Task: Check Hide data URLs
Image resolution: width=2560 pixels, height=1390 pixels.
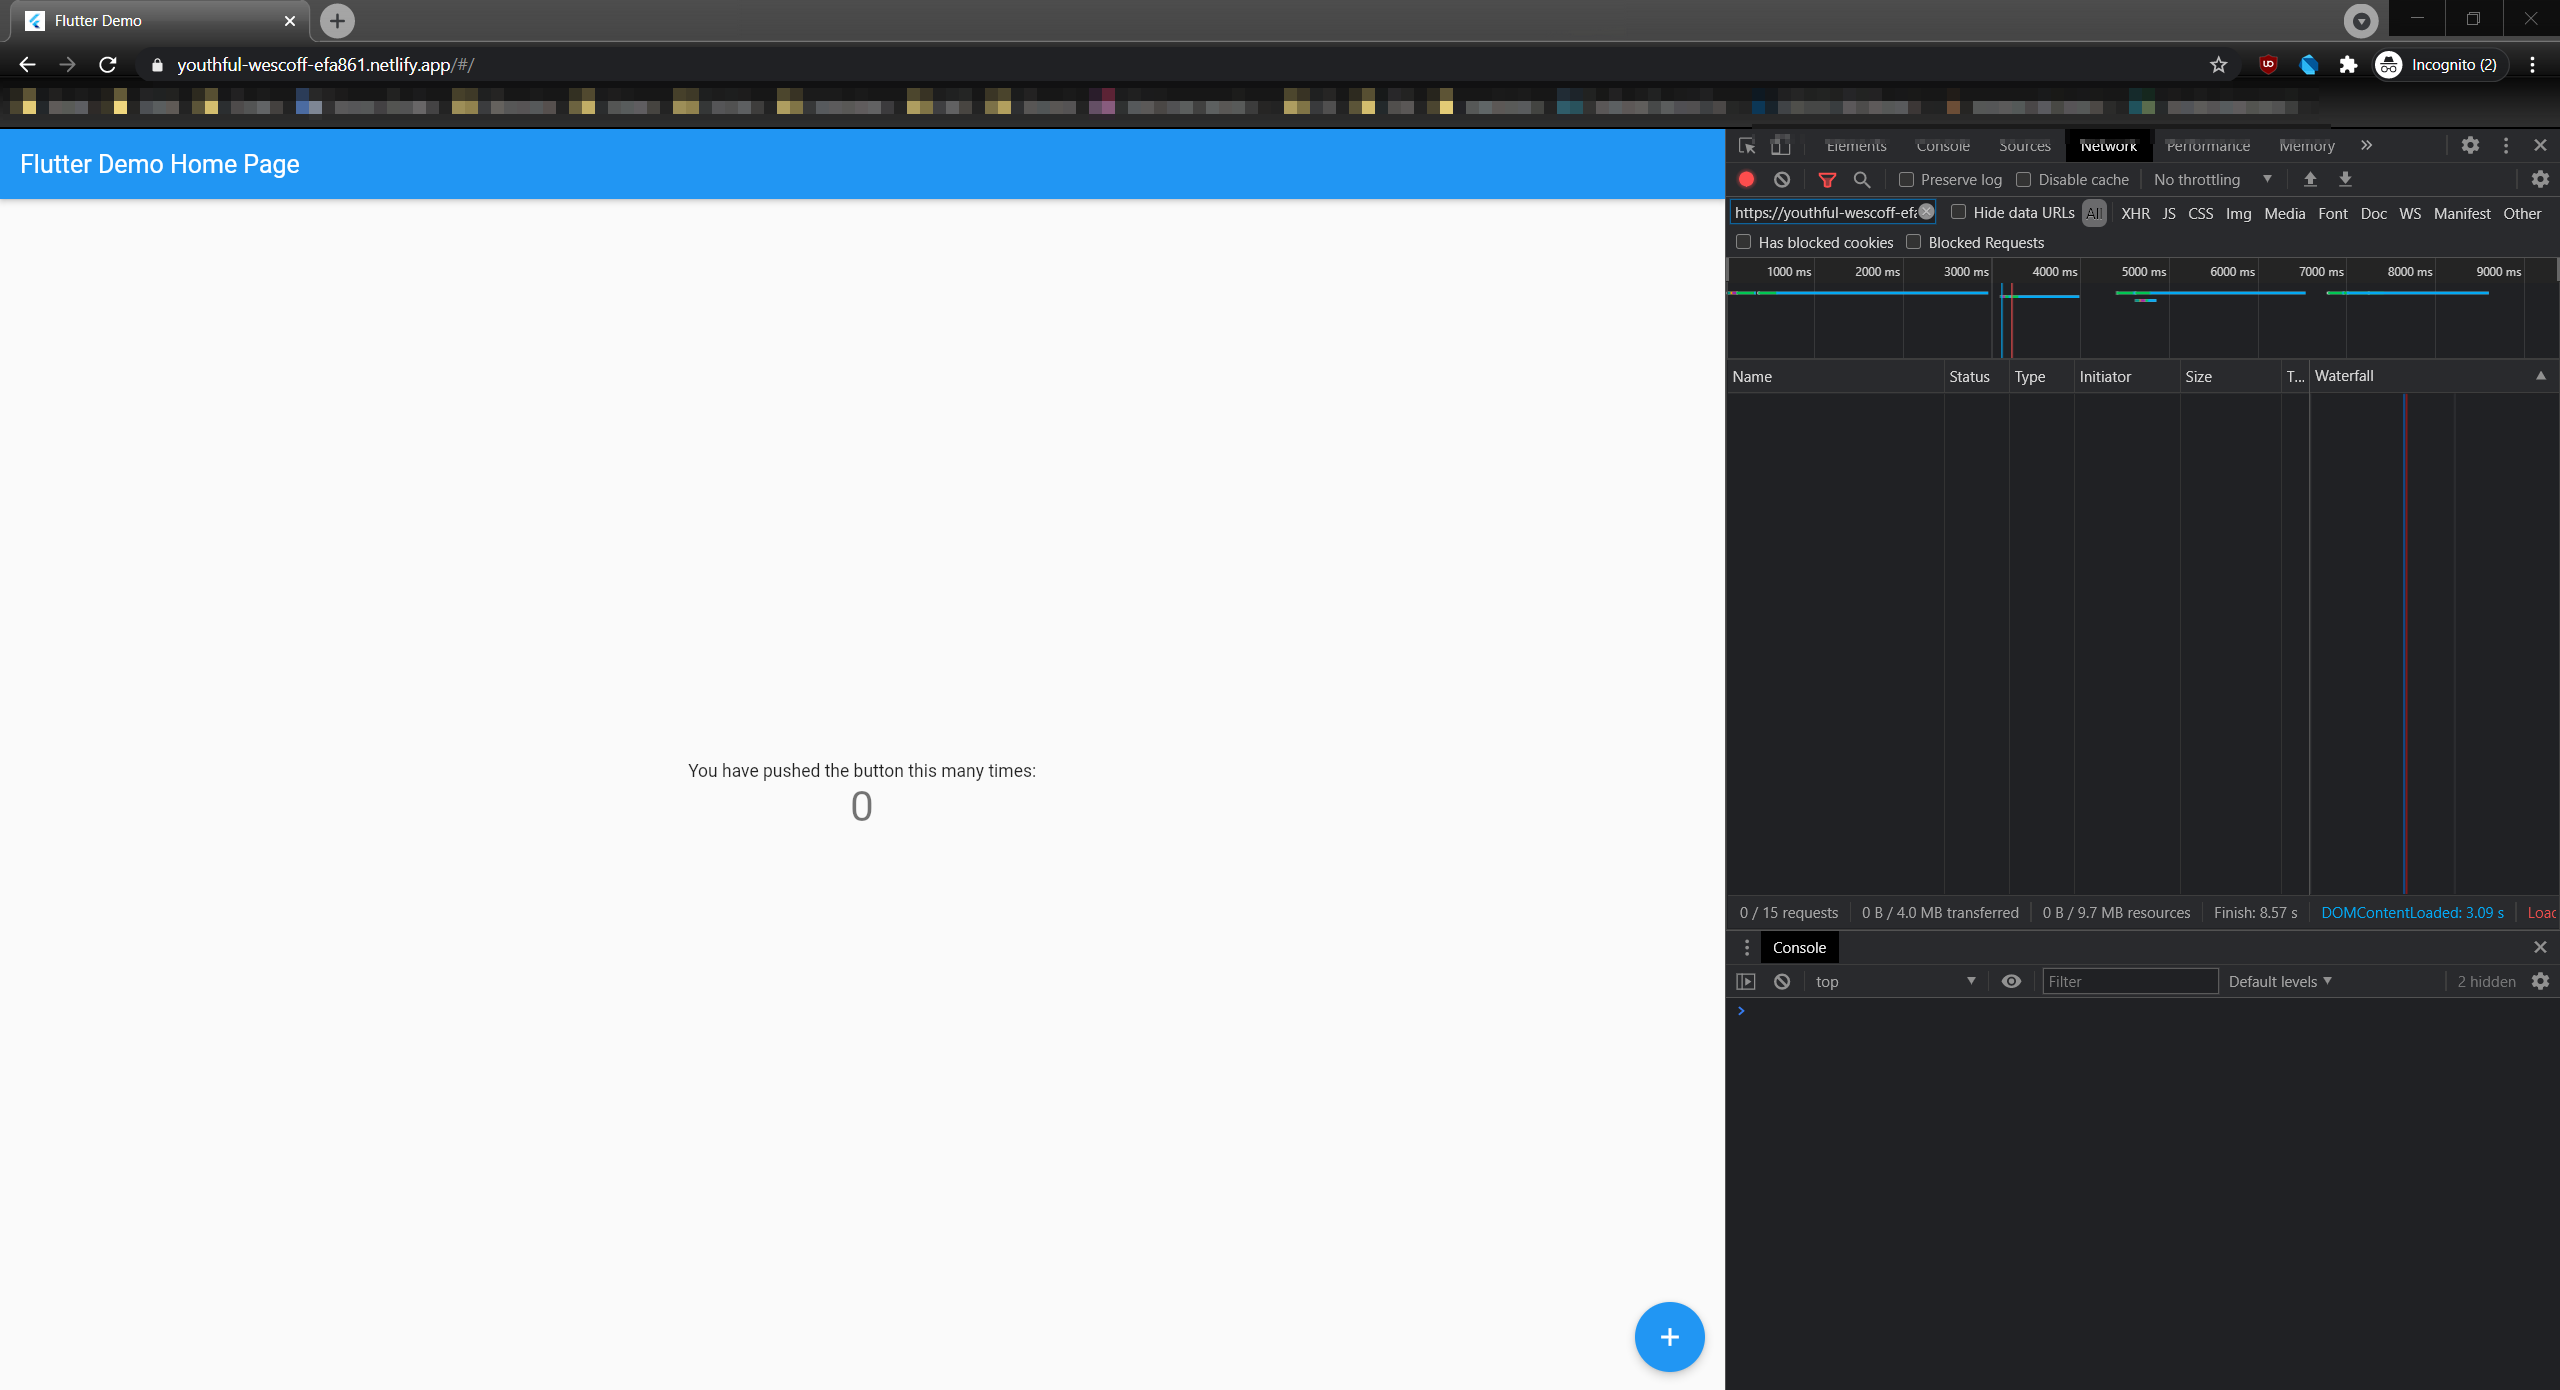Action: [1961, 212]
